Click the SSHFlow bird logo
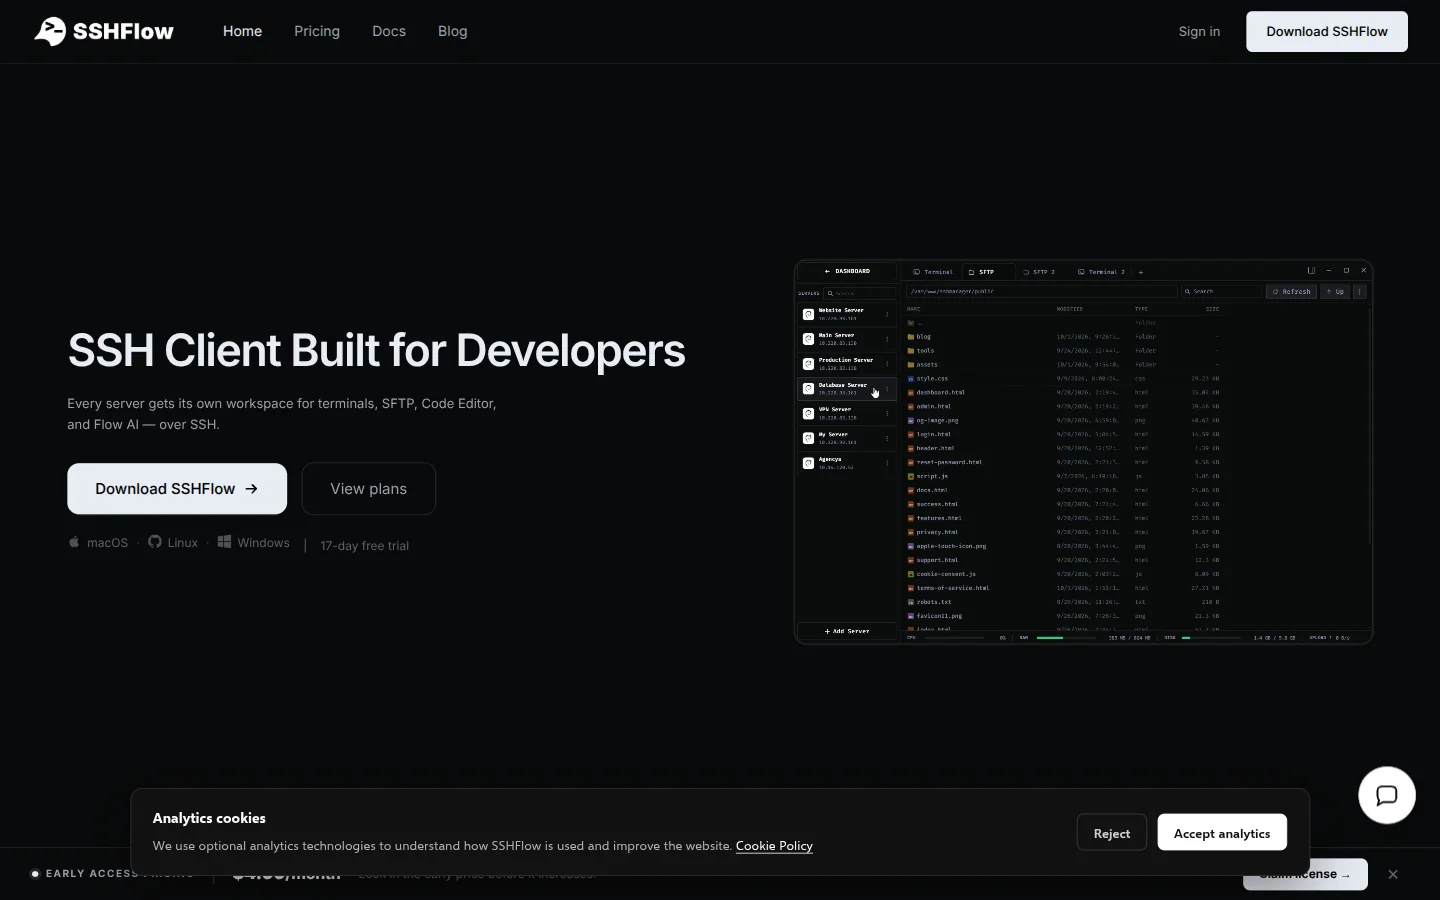Image resolution: width=1440 pixels, height=900 pixels. tap(50, 31)
